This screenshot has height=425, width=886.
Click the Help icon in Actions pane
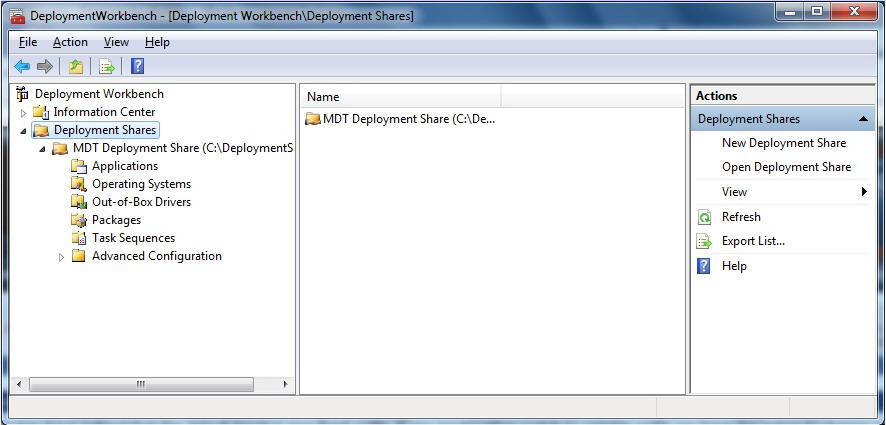tap(704, 266)
